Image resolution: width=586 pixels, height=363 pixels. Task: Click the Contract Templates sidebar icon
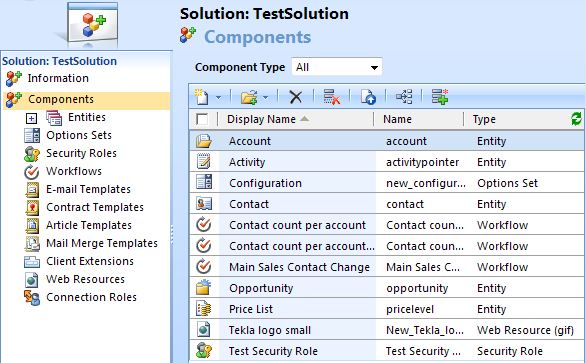point(32,207)
